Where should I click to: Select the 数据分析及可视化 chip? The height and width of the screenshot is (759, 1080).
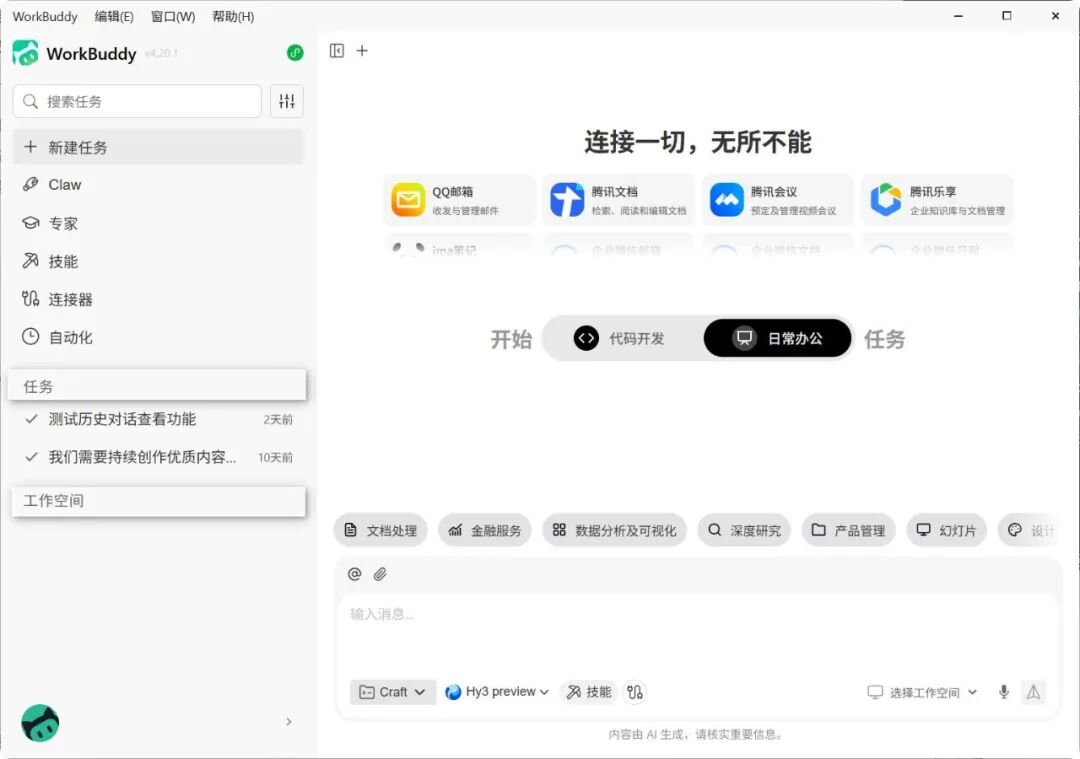click(x=614, y=530)
